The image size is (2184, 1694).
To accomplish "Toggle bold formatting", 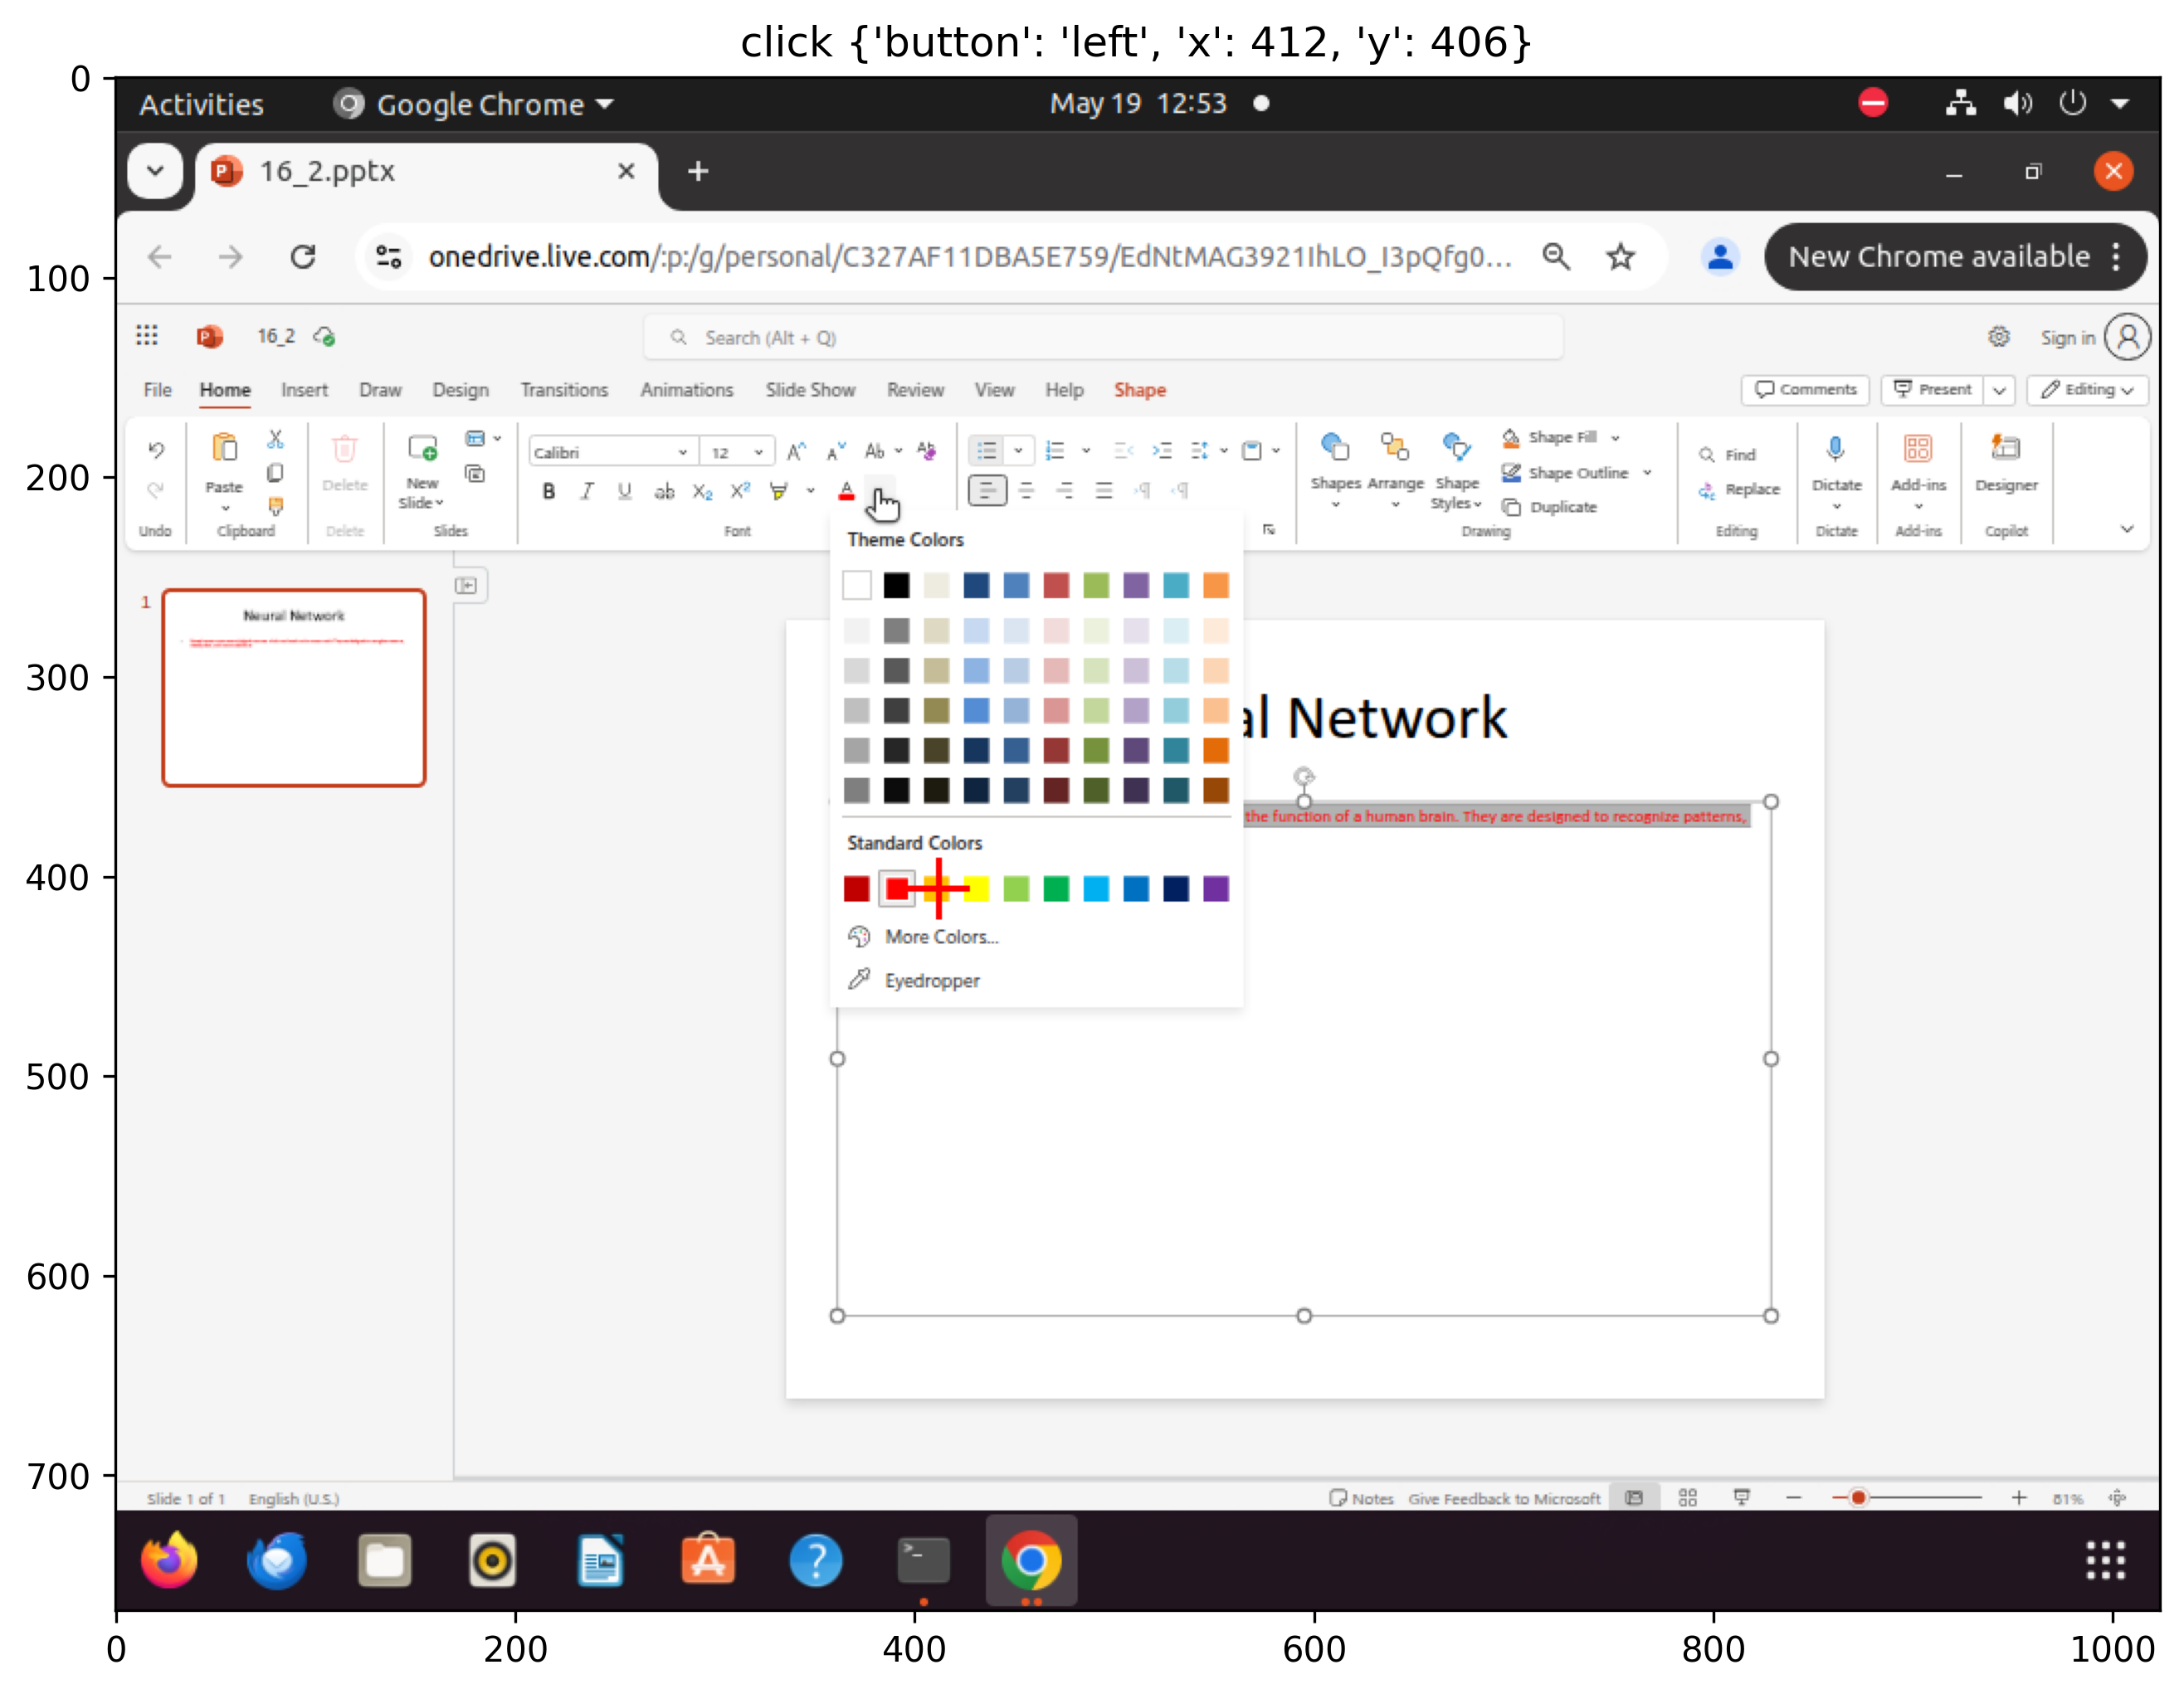I will tap(548, 491).
